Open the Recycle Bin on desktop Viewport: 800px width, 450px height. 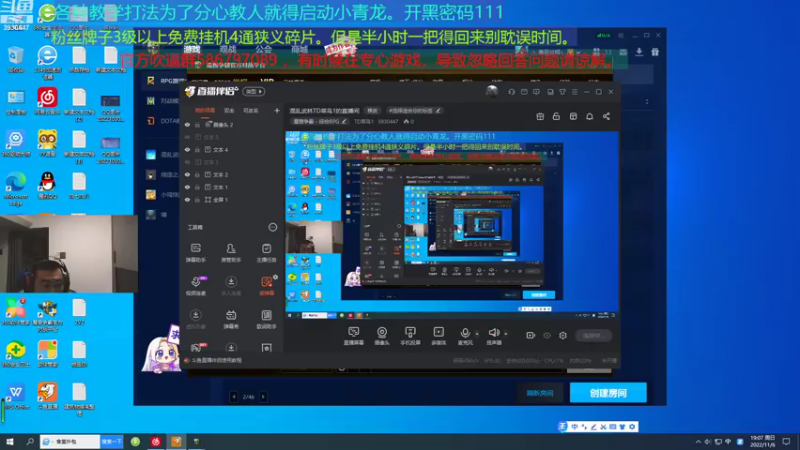click(16, 59)
